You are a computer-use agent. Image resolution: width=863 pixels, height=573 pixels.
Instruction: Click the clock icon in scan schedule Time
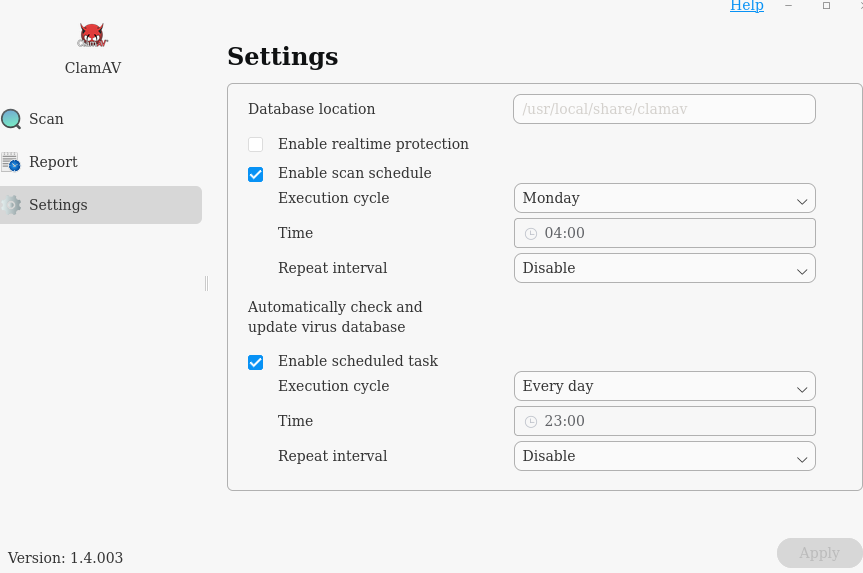point(531,234)
